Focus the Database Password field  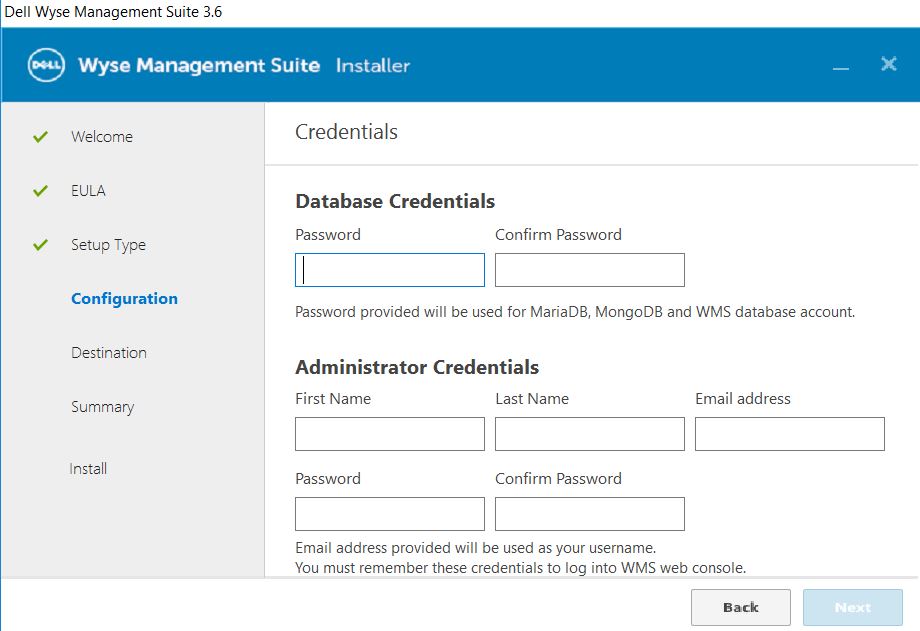[390, 270]
